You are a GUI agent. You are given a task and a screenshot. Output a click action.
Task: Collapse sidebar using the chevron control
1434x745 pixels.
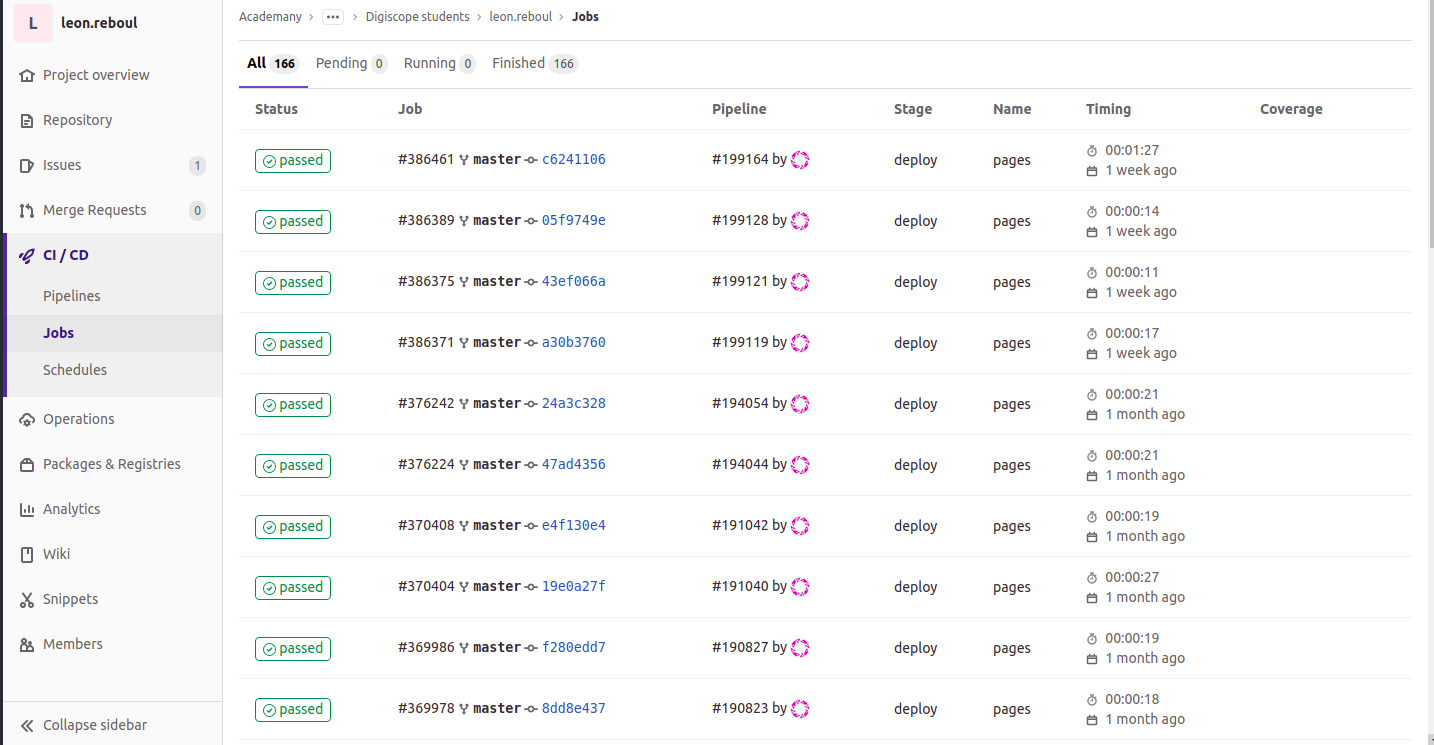pos(27,725)
